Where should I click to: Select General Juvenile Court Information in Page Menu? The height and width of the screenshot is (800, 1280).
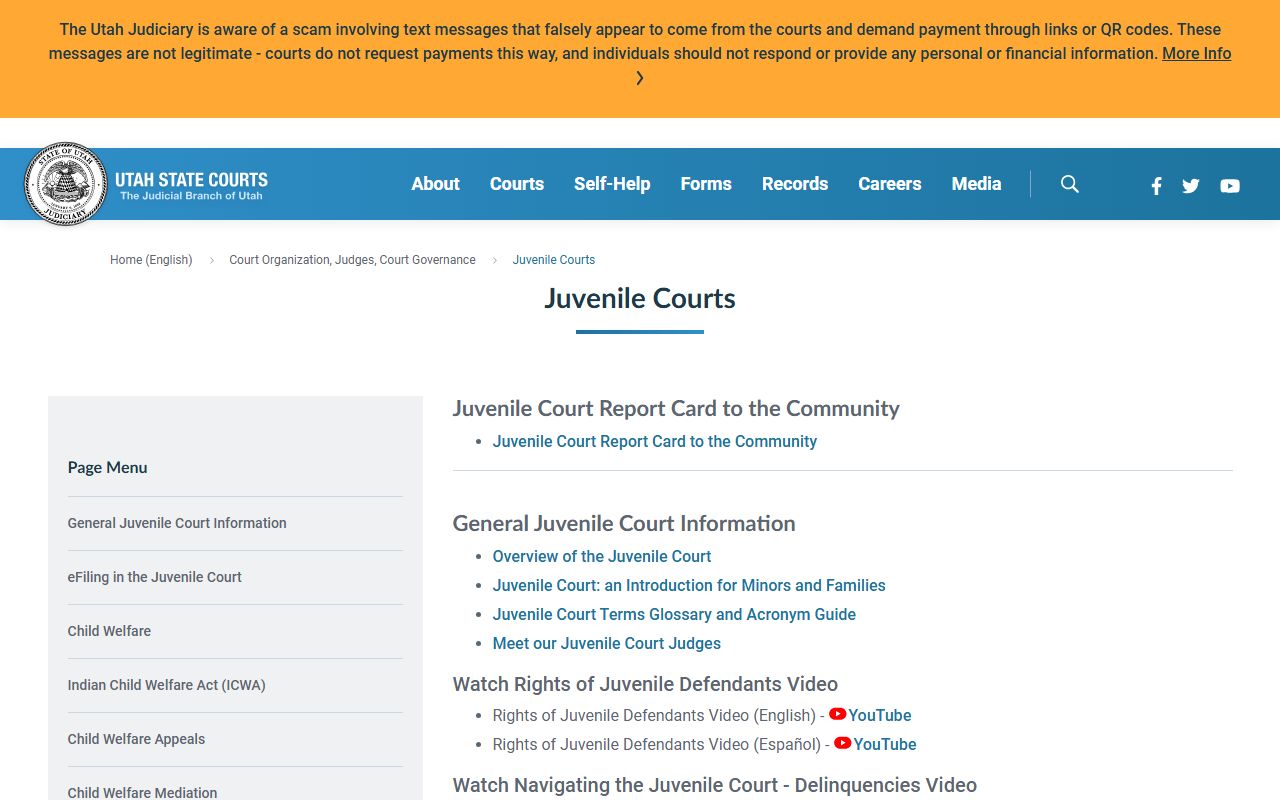177,523
